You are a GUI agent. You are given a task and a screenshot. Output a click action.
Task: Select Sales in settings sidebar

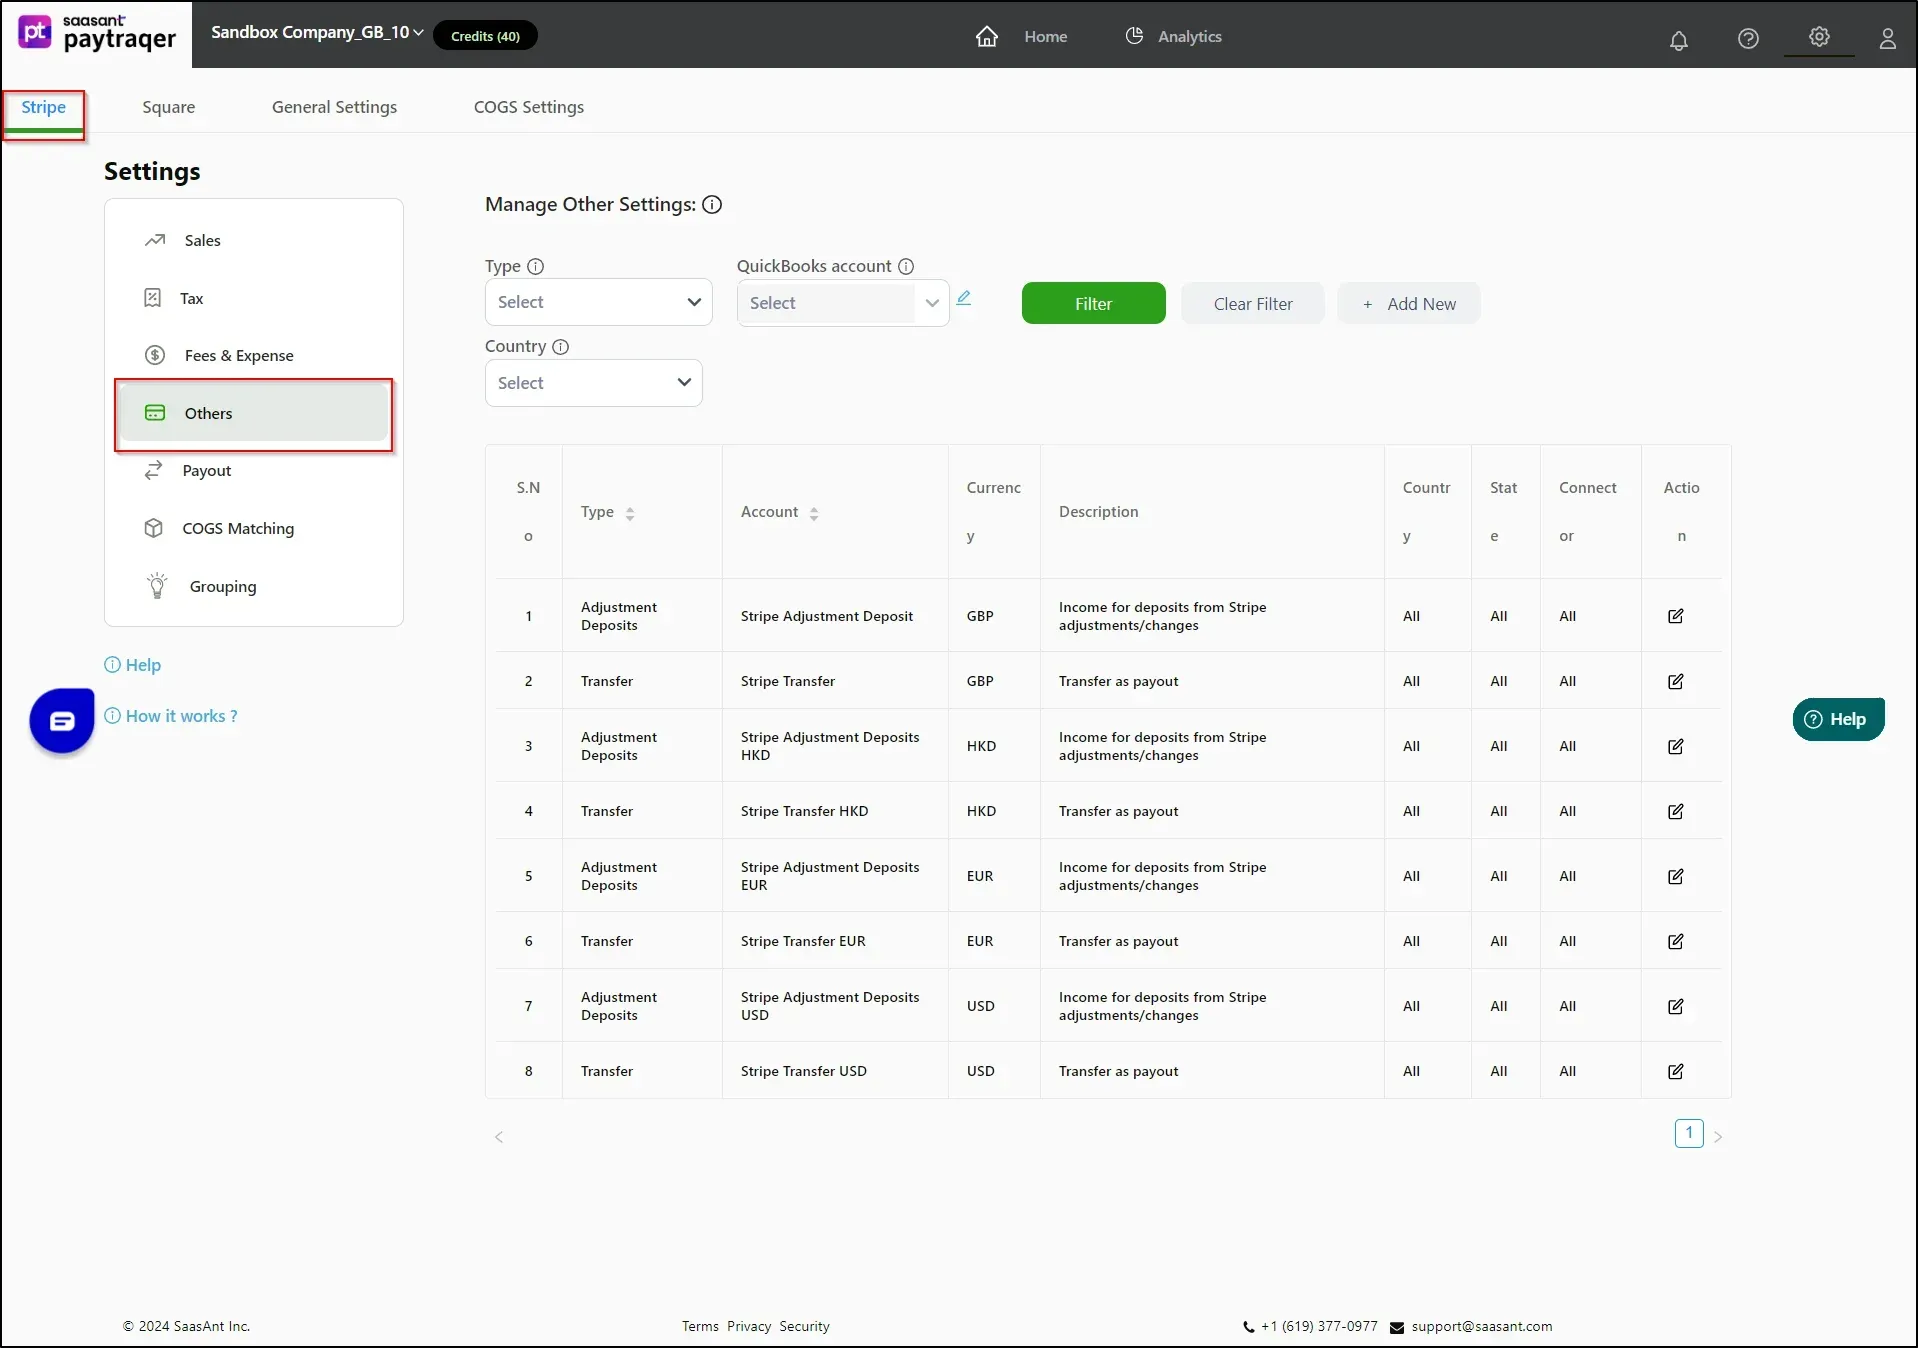coord(254,240)
